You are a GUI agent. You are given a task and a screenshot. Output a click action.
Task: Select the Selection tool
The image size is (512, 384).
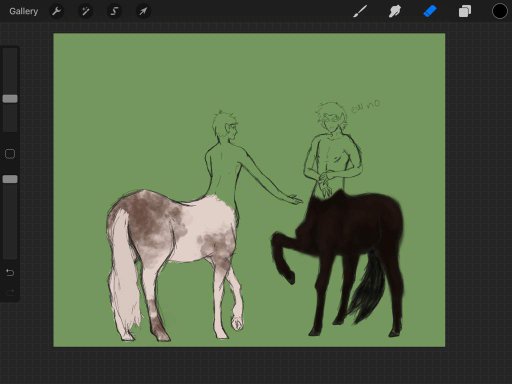[x=114, y=11]
